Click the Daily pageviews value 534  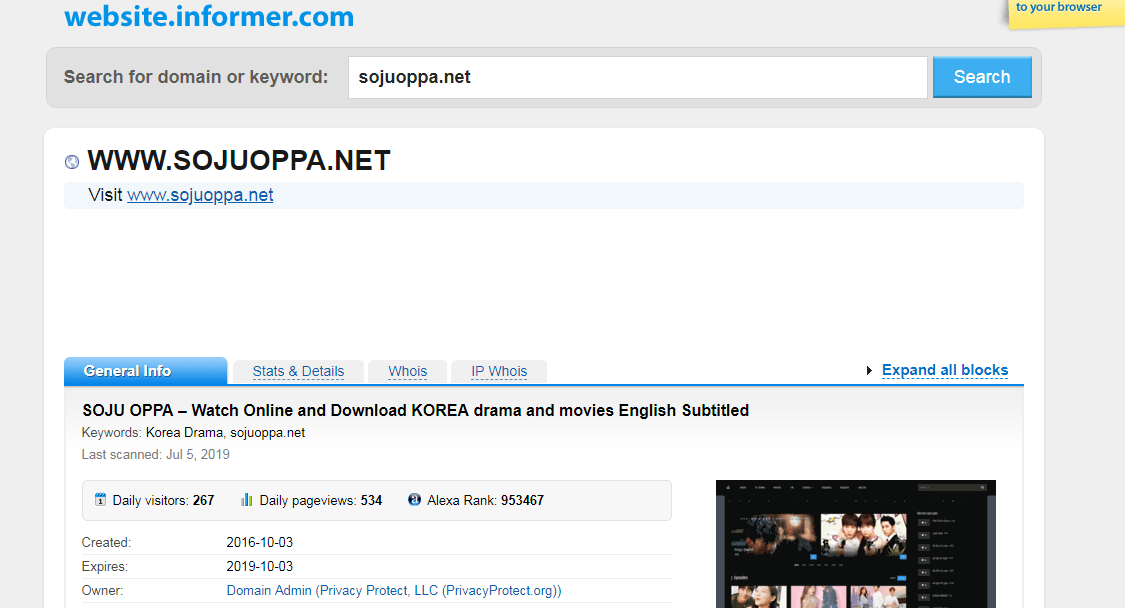[371, 500]
